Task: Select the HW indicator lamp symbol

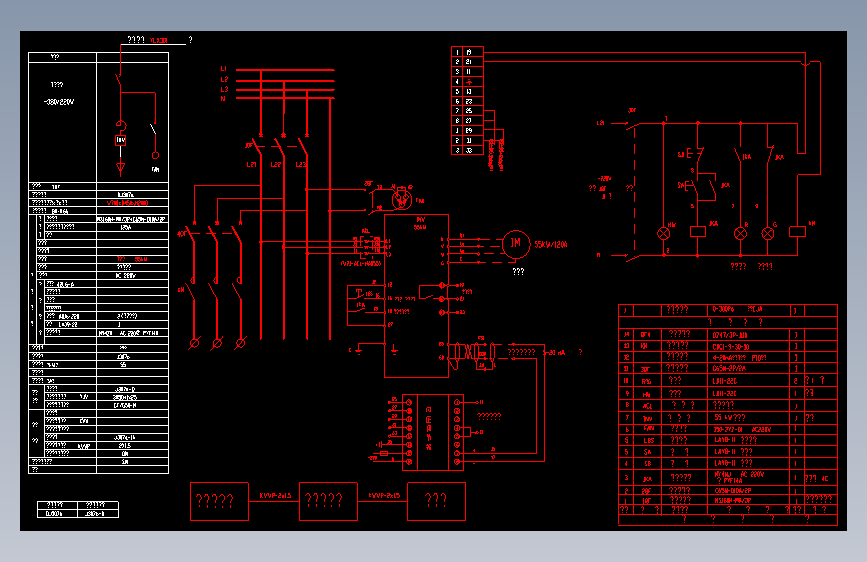Action: point(664,233)
